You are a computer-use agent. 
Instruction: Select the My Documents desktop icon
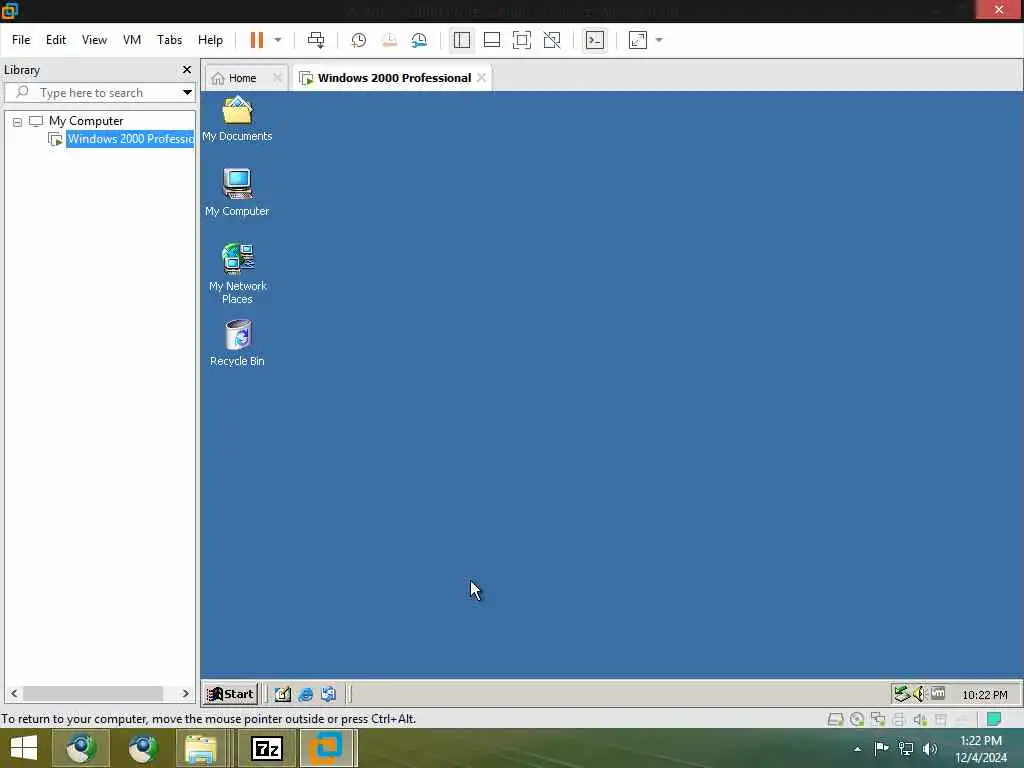[237, 119]
